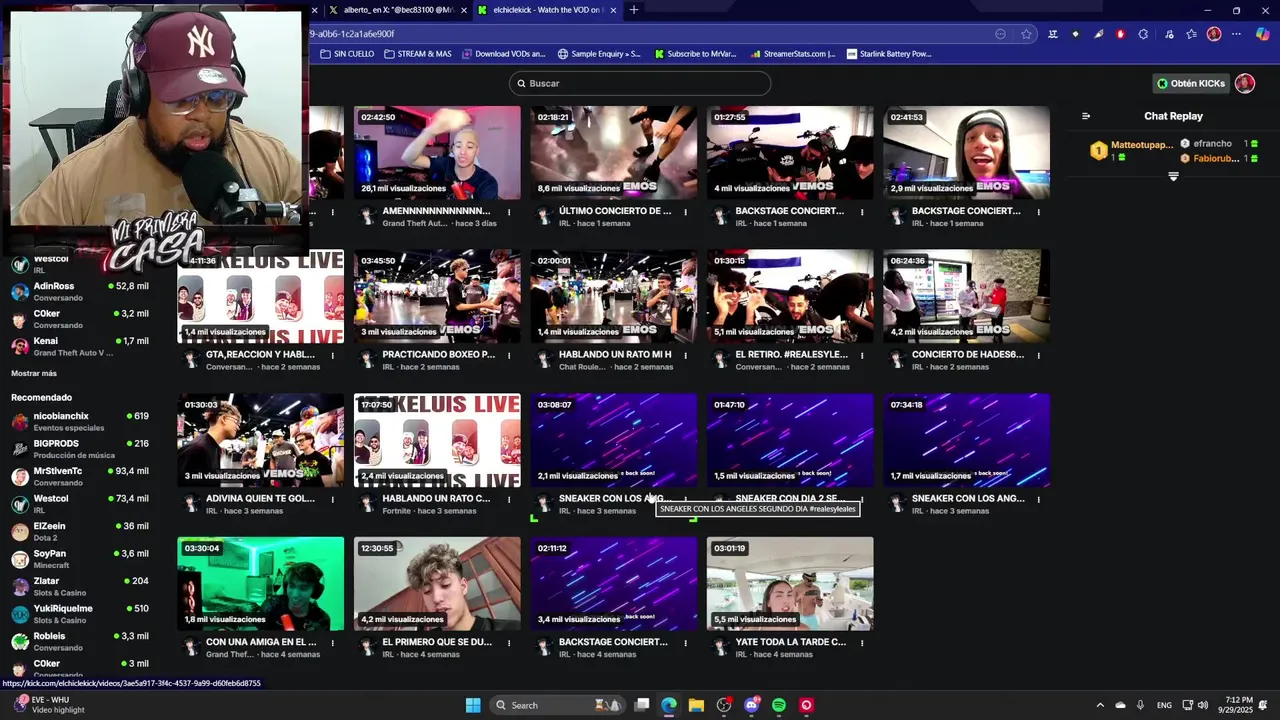The image size is (1280, 720).
Task: Open Discord from the taskbar
Action: click(751, 705)
